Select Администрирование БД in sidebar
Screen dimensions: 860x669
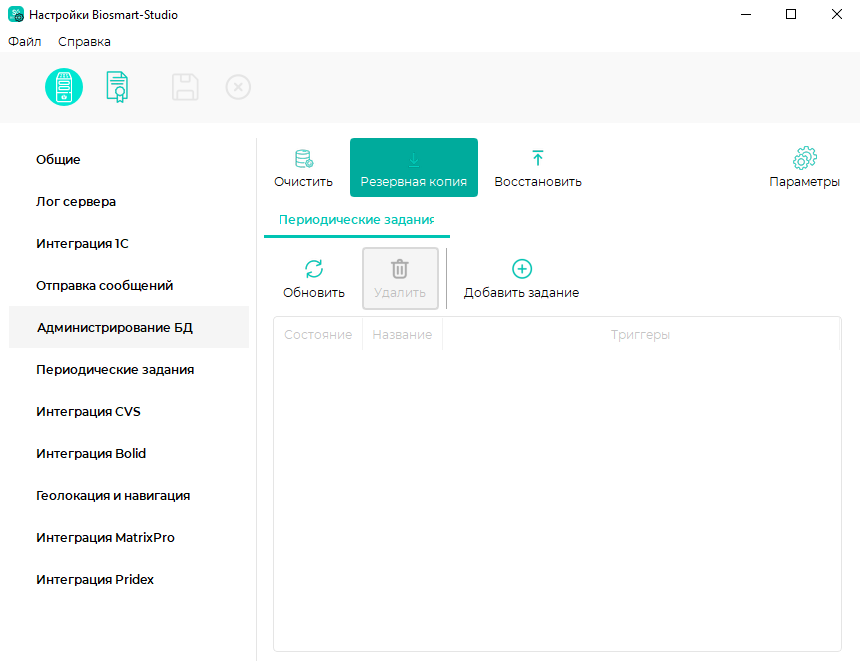(129, 327)
